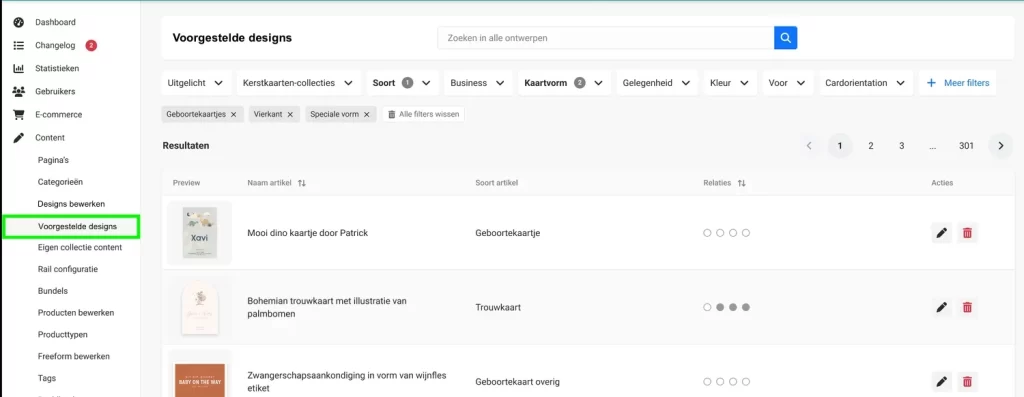Go to results page 2
Screen dimensions: 1024x397
(871, 146)
